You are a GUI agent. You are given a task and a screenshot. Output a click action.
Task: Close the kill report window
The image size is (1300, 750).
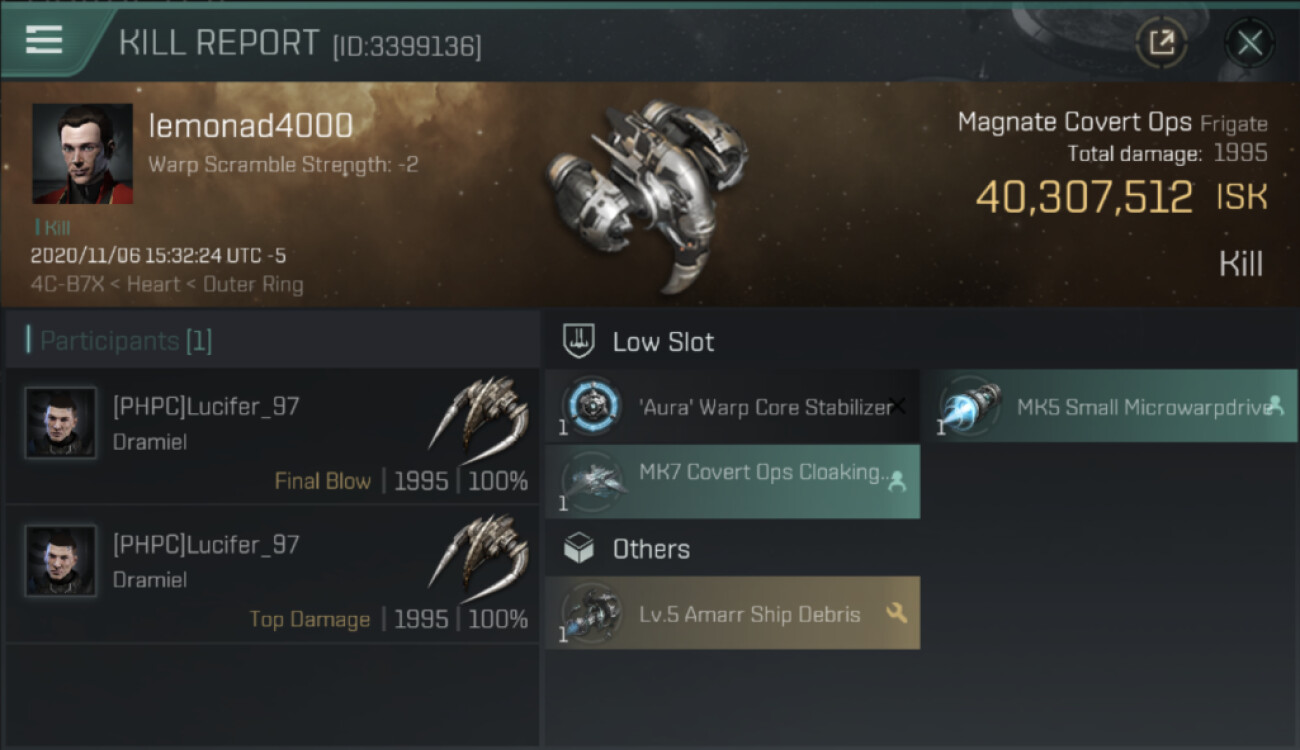pyautogui.click(x=1249, y=42)
